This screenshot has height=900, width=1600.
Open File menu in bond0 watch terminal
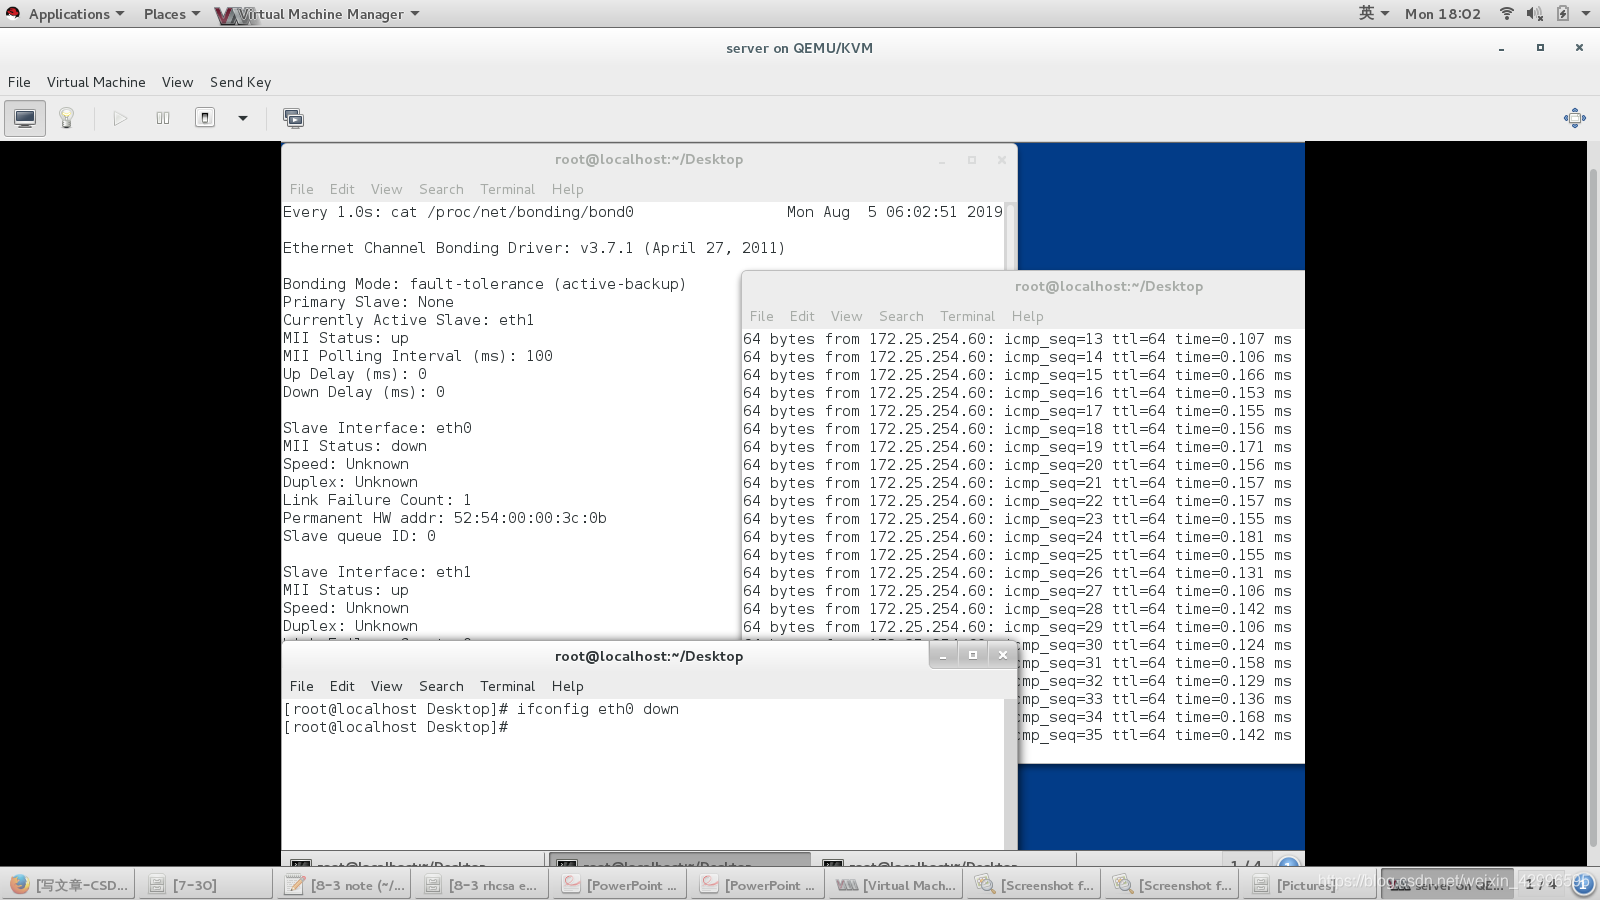(301, 189)
